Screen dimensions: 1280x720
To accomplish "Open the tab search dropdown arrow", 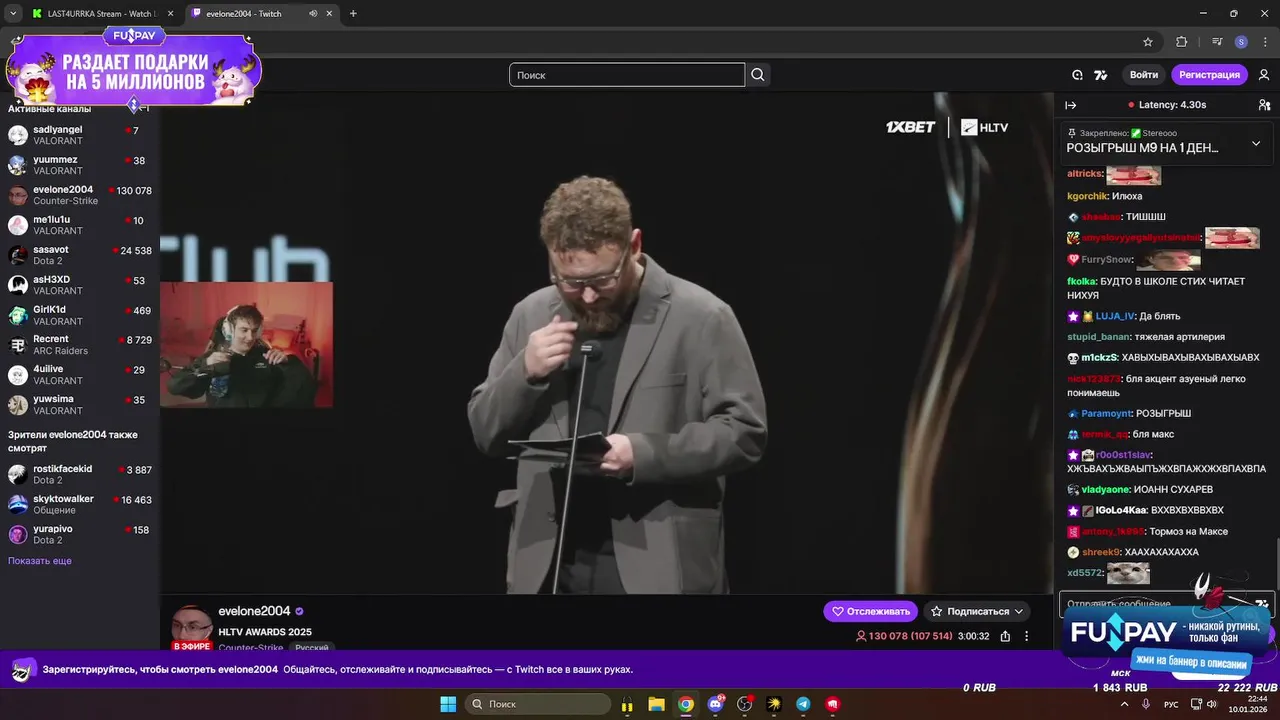I will tap(12, 14).
